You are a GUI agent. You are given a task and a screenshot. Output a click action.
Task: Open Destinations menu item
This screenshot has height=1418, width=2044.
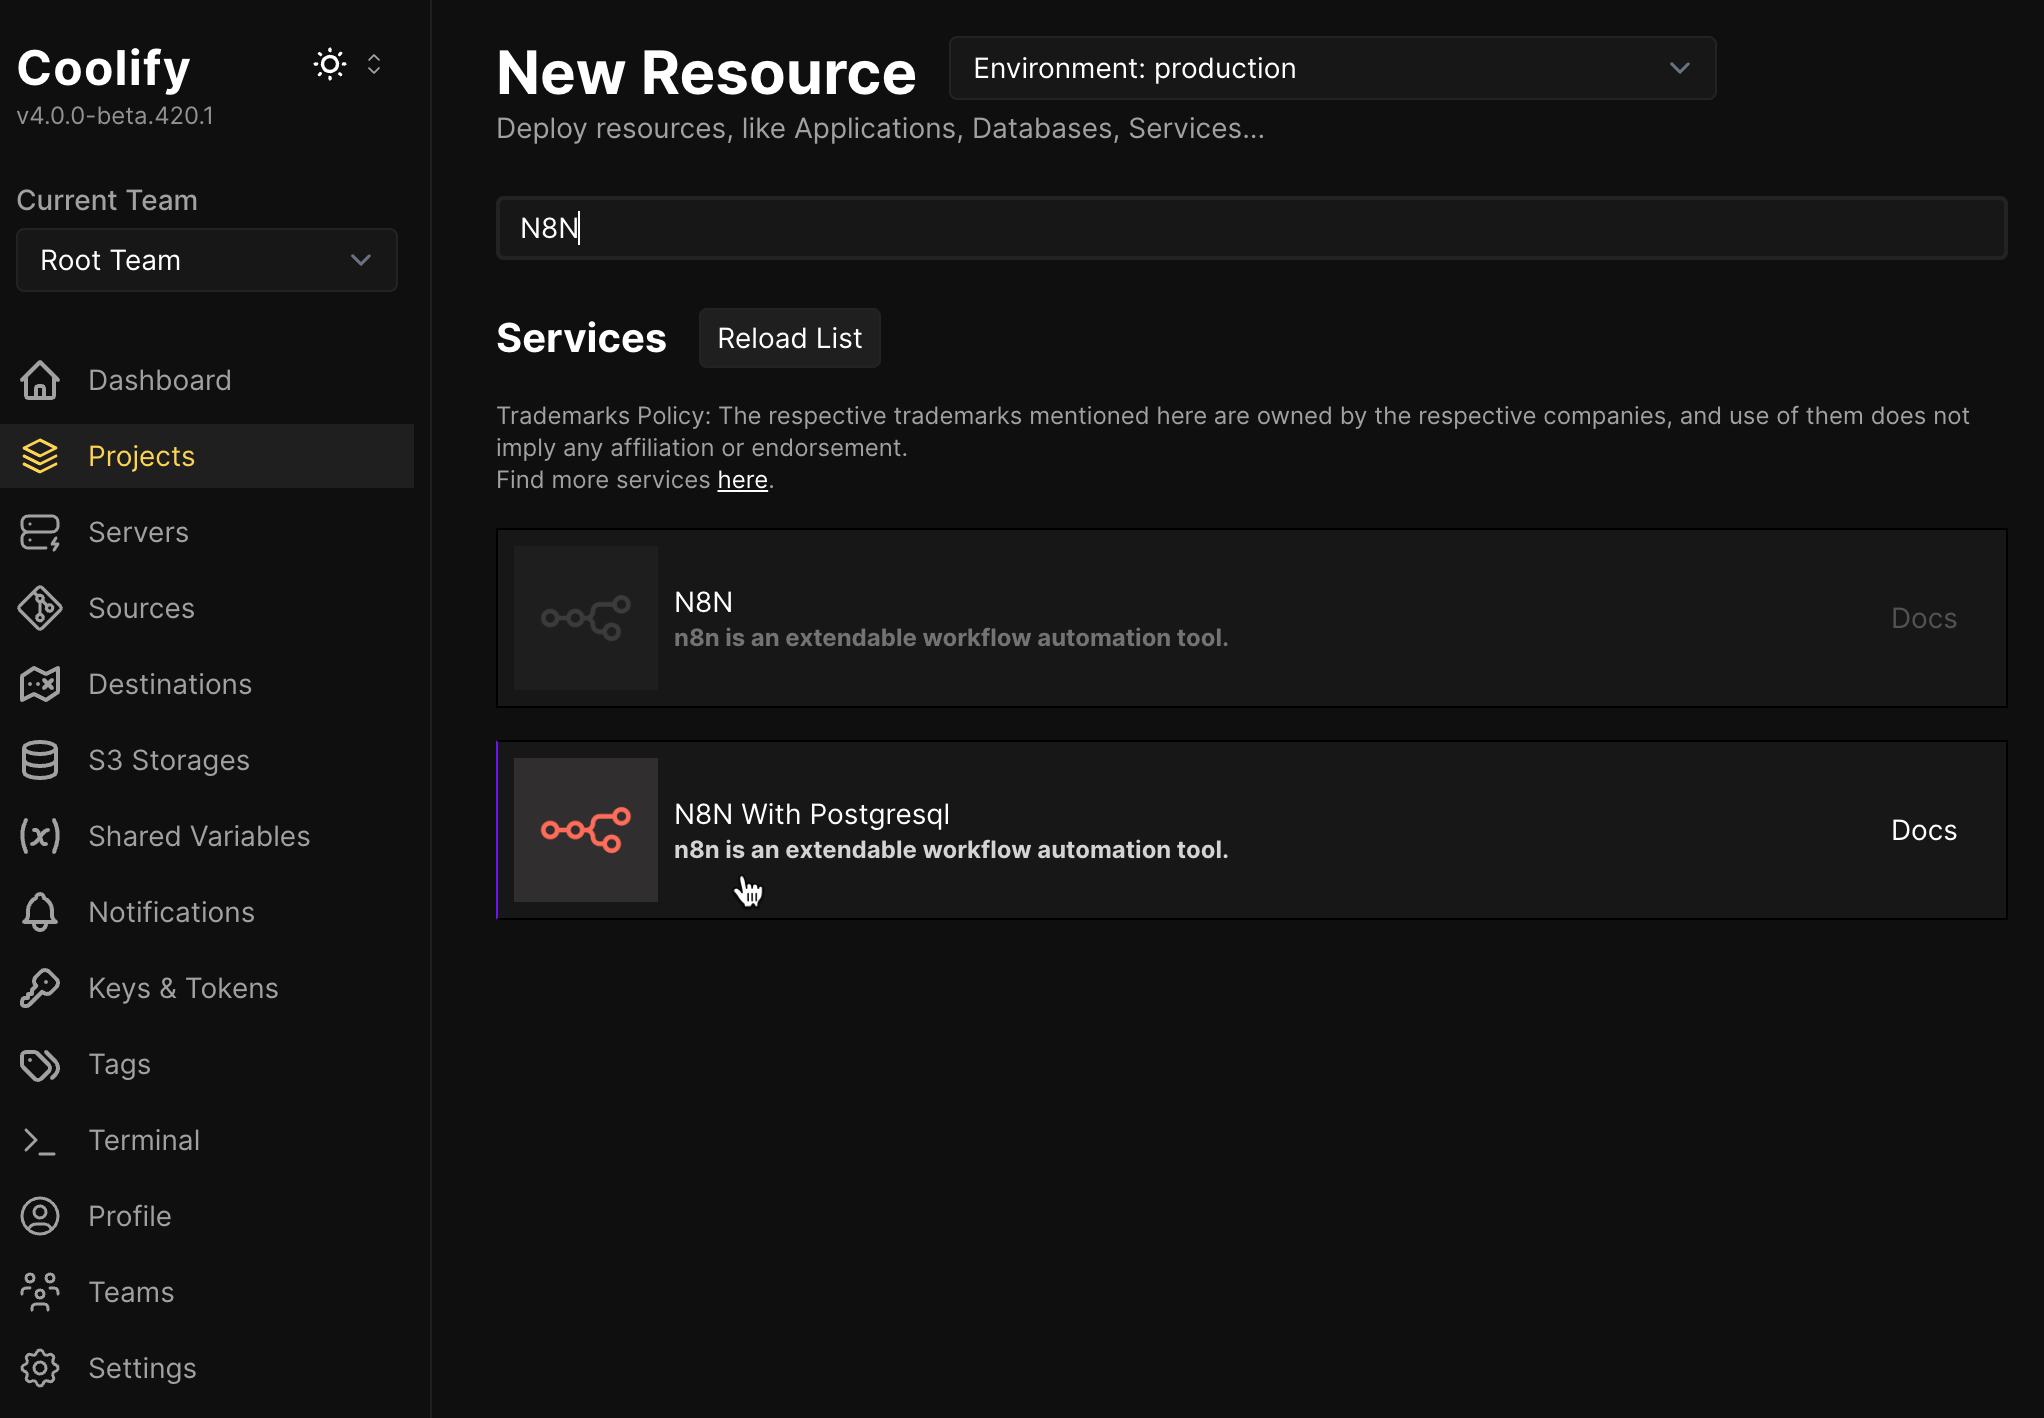coord(207,684)
